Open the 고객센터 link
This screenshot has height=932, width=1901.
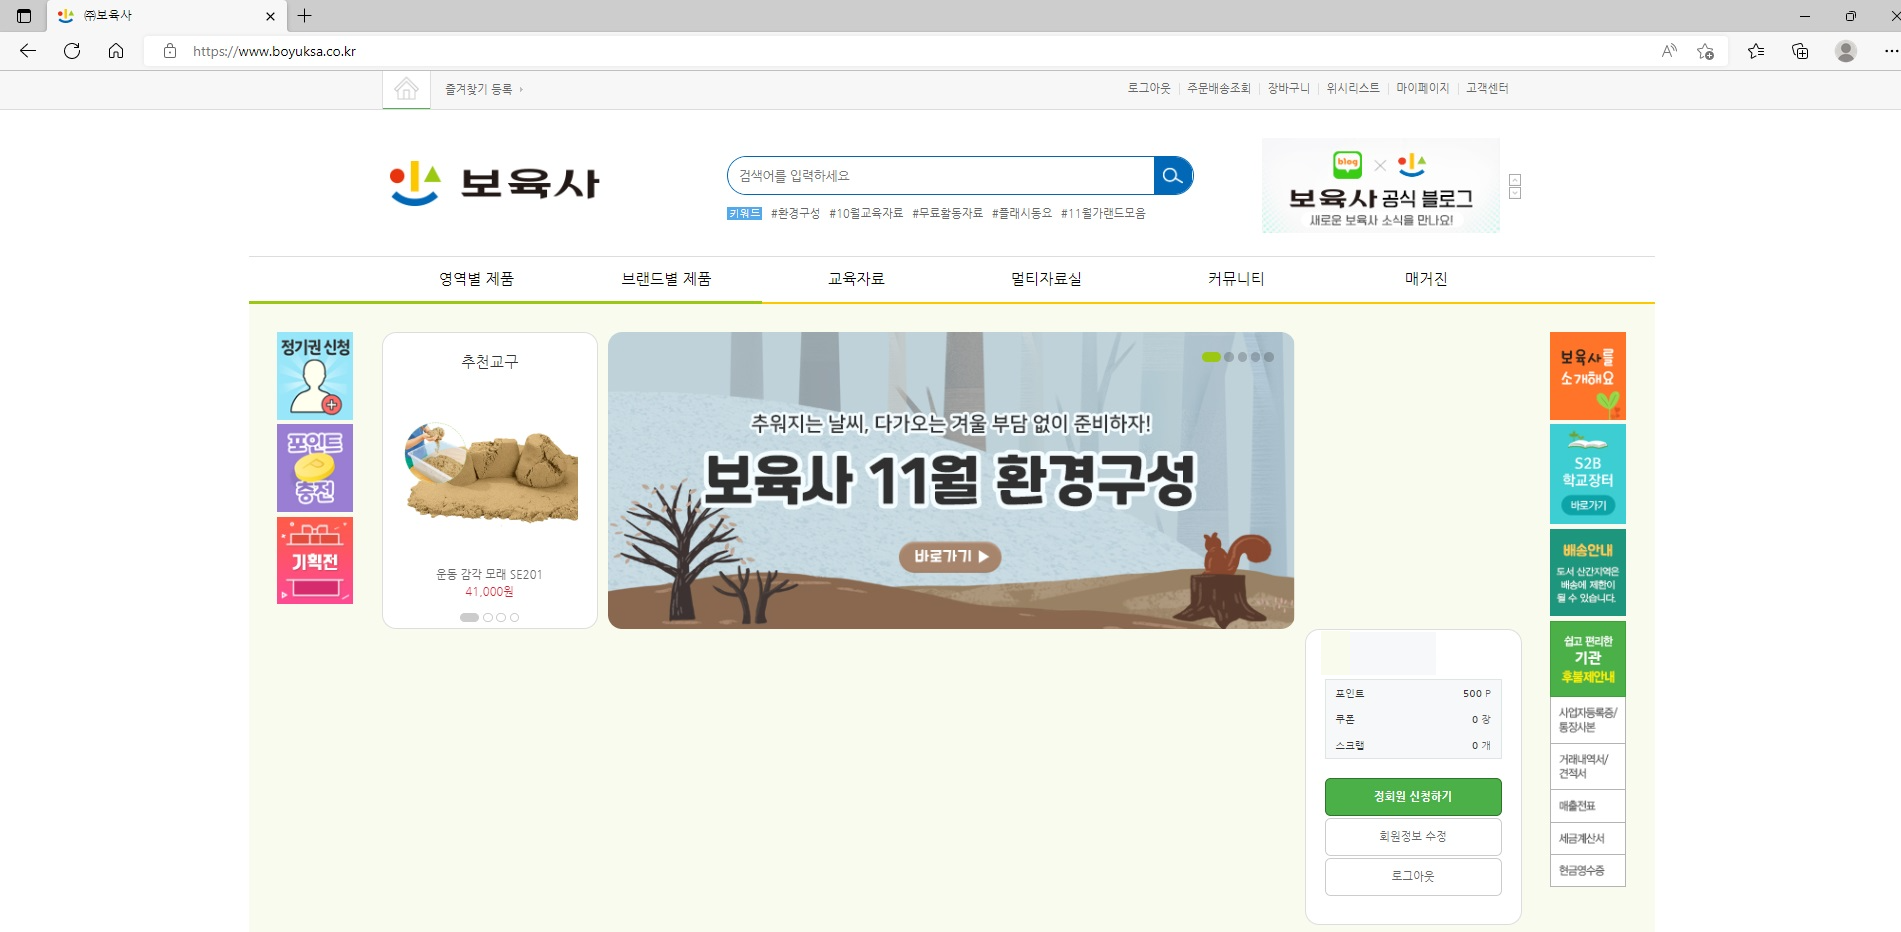pyautogui.click(x=1487, y=88)
